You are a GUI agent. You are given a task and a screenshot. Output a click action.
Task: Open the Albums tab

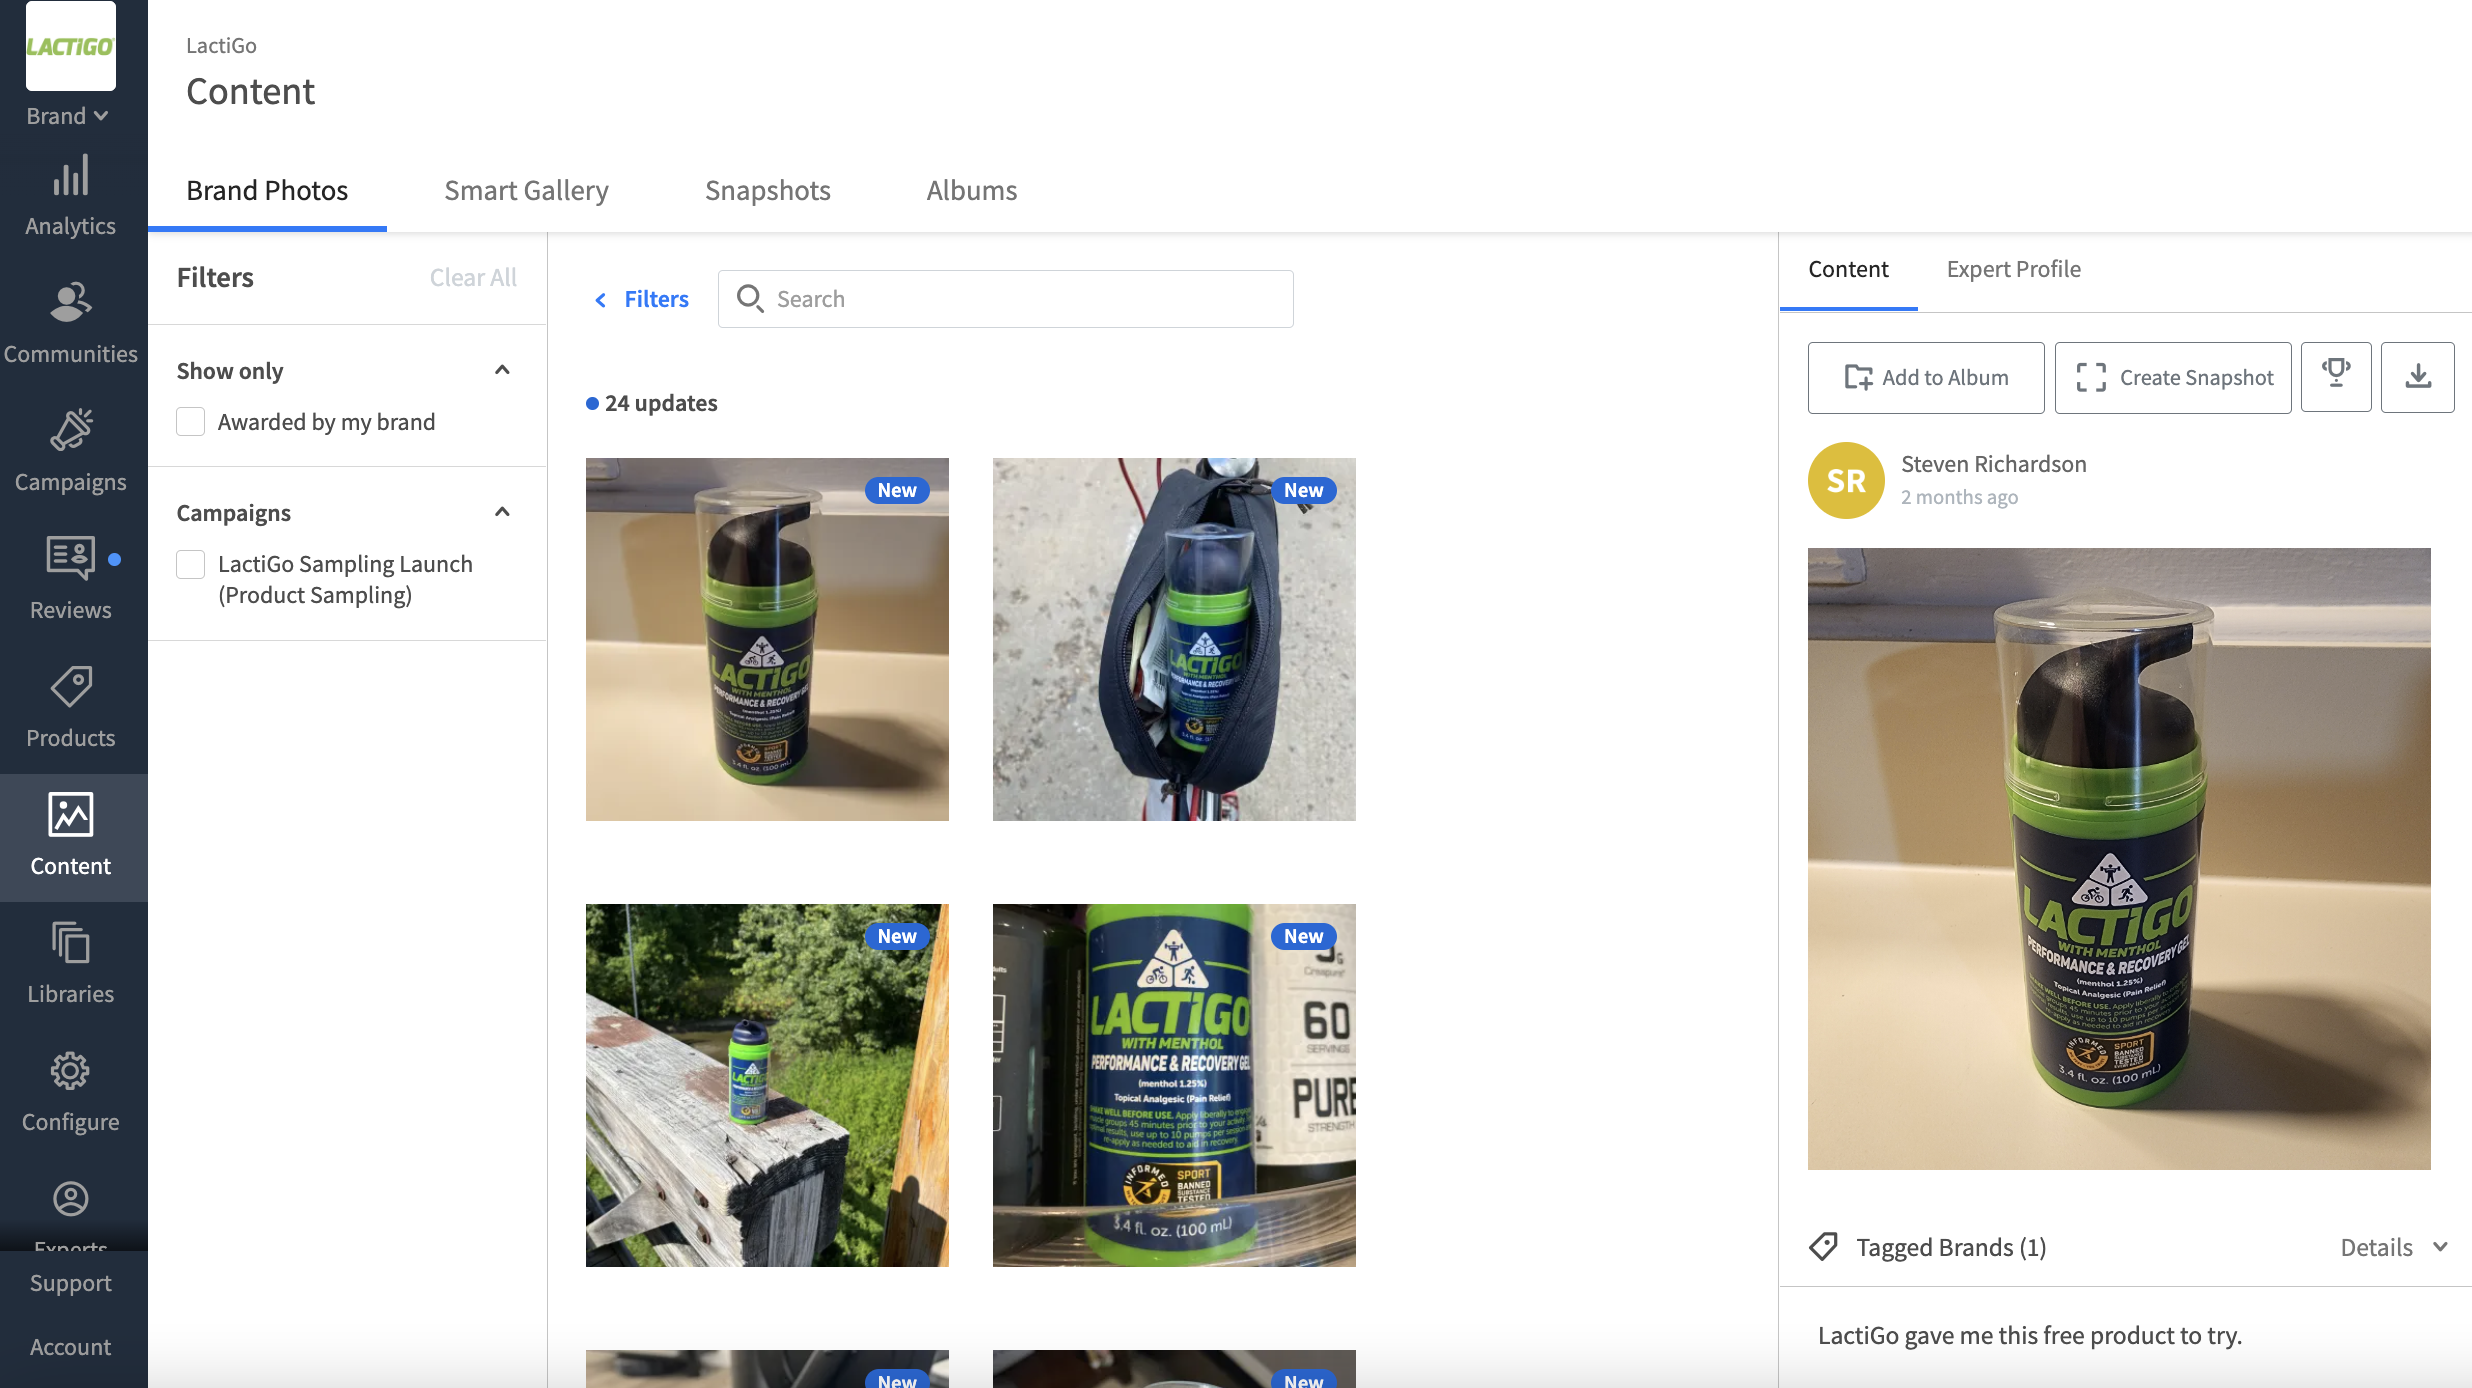[971, 190]
